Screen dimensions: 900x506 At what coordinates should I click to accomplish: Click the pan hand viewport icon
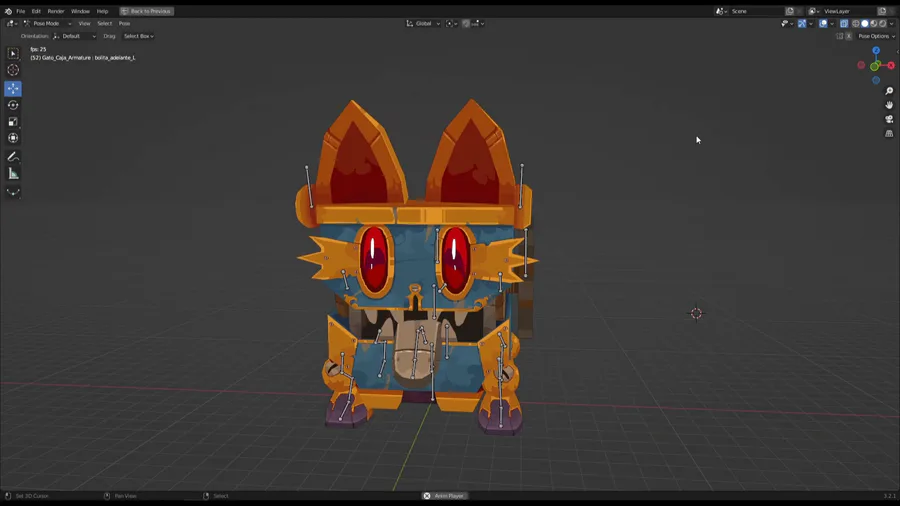pyautogui.click(x=889, y=105)
